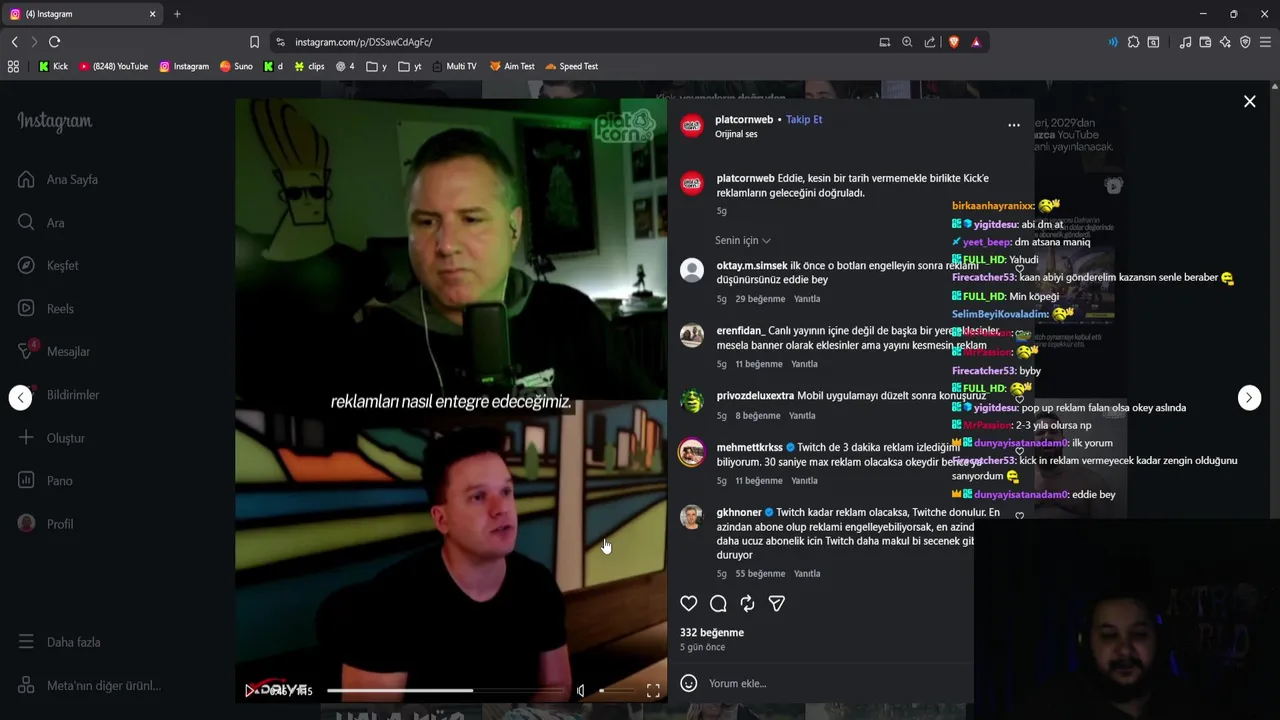Image resolution: width=1280 pixels, height=720 pixels.
Task: Go to the previous post arrow
Action: click(x=21, y=397)
